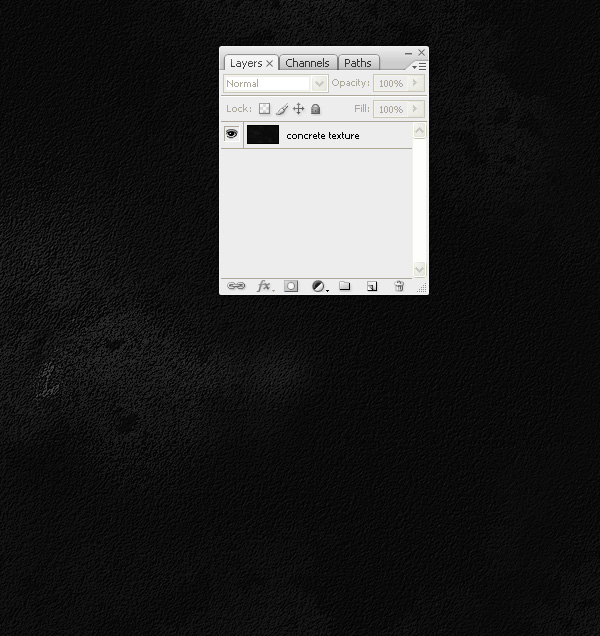600x636 pixels.
Task: Delete layer with the trash icon
Action: coord(399,286)
